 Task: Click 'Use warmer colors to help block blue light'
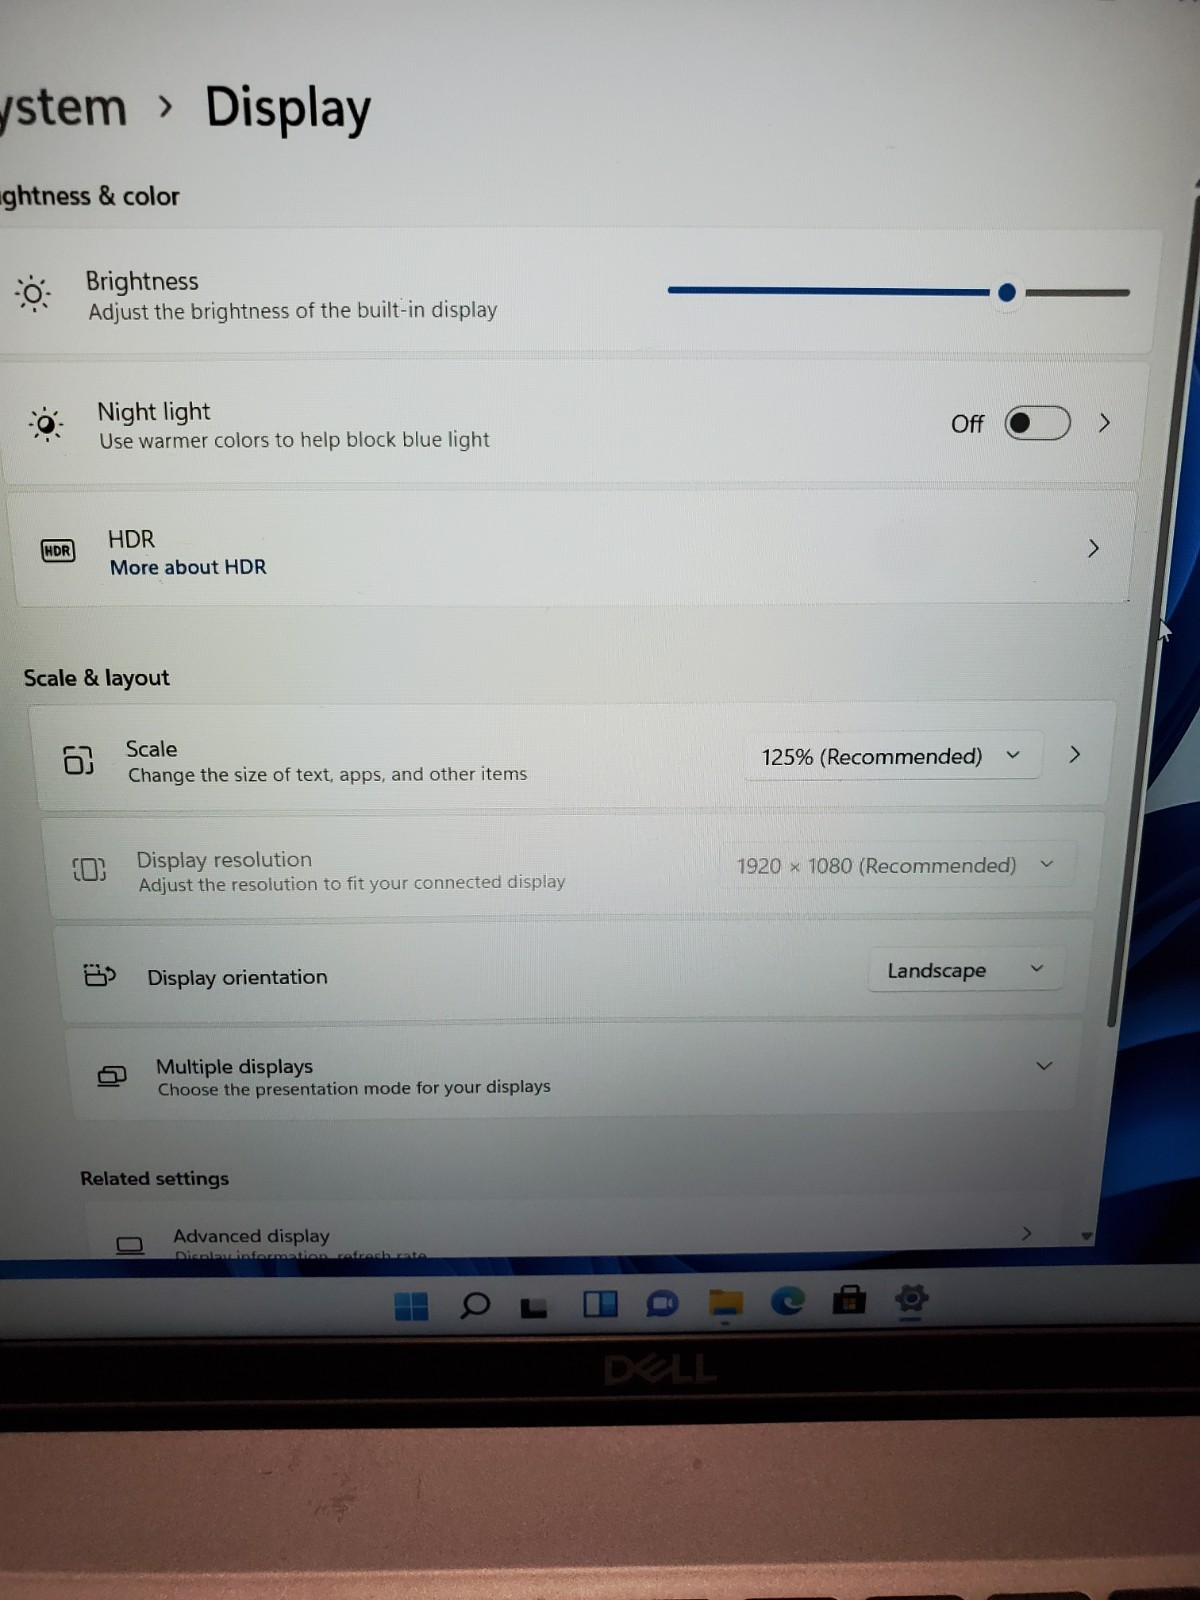(294, 440)
